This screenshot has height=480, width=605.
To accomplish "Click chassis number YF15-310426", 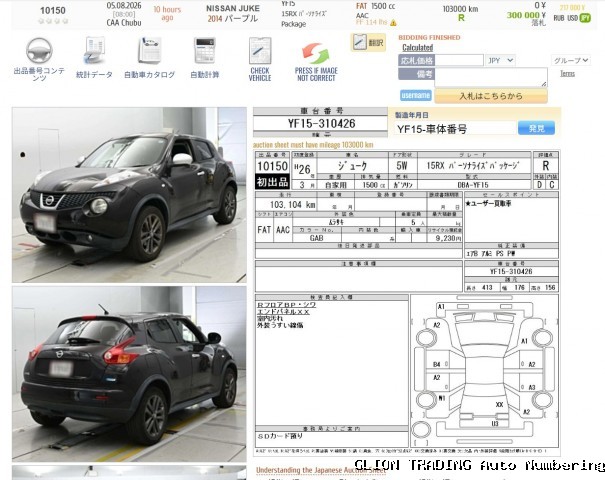I will click(321, 123).
